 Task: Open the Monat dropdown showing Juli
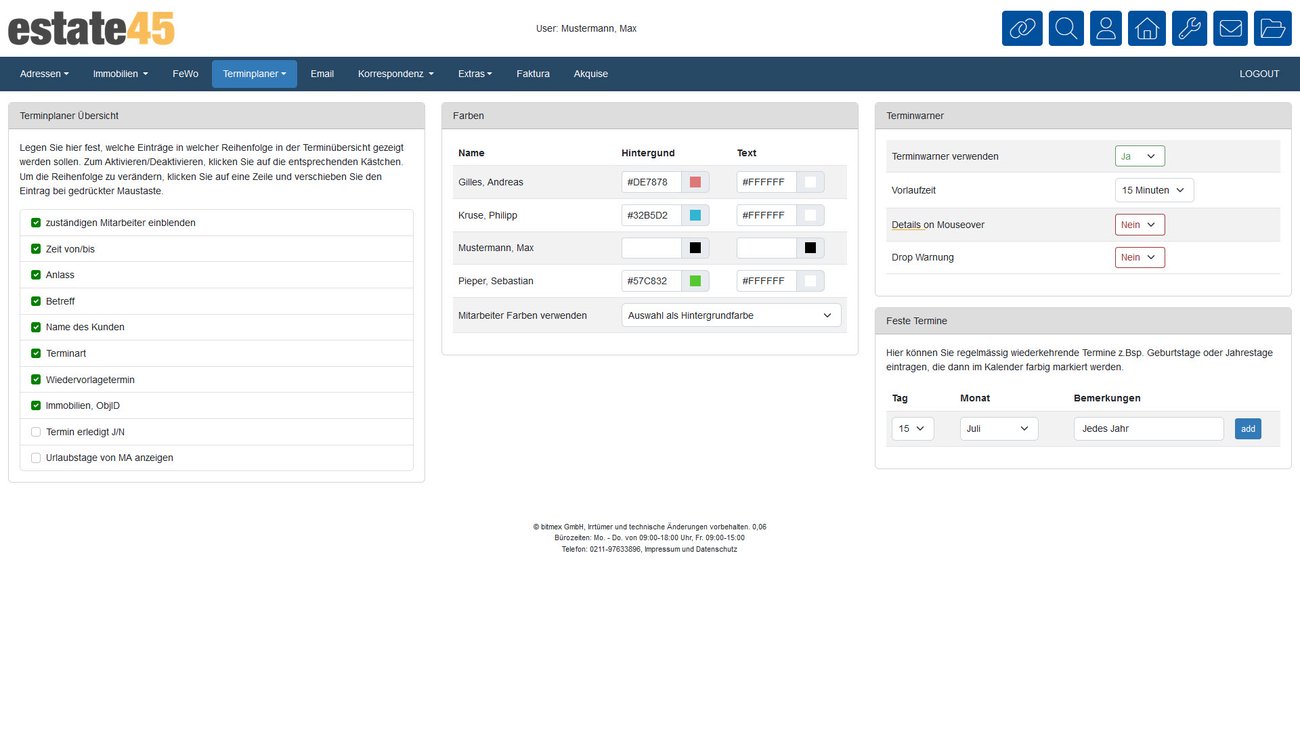point(999,428)
